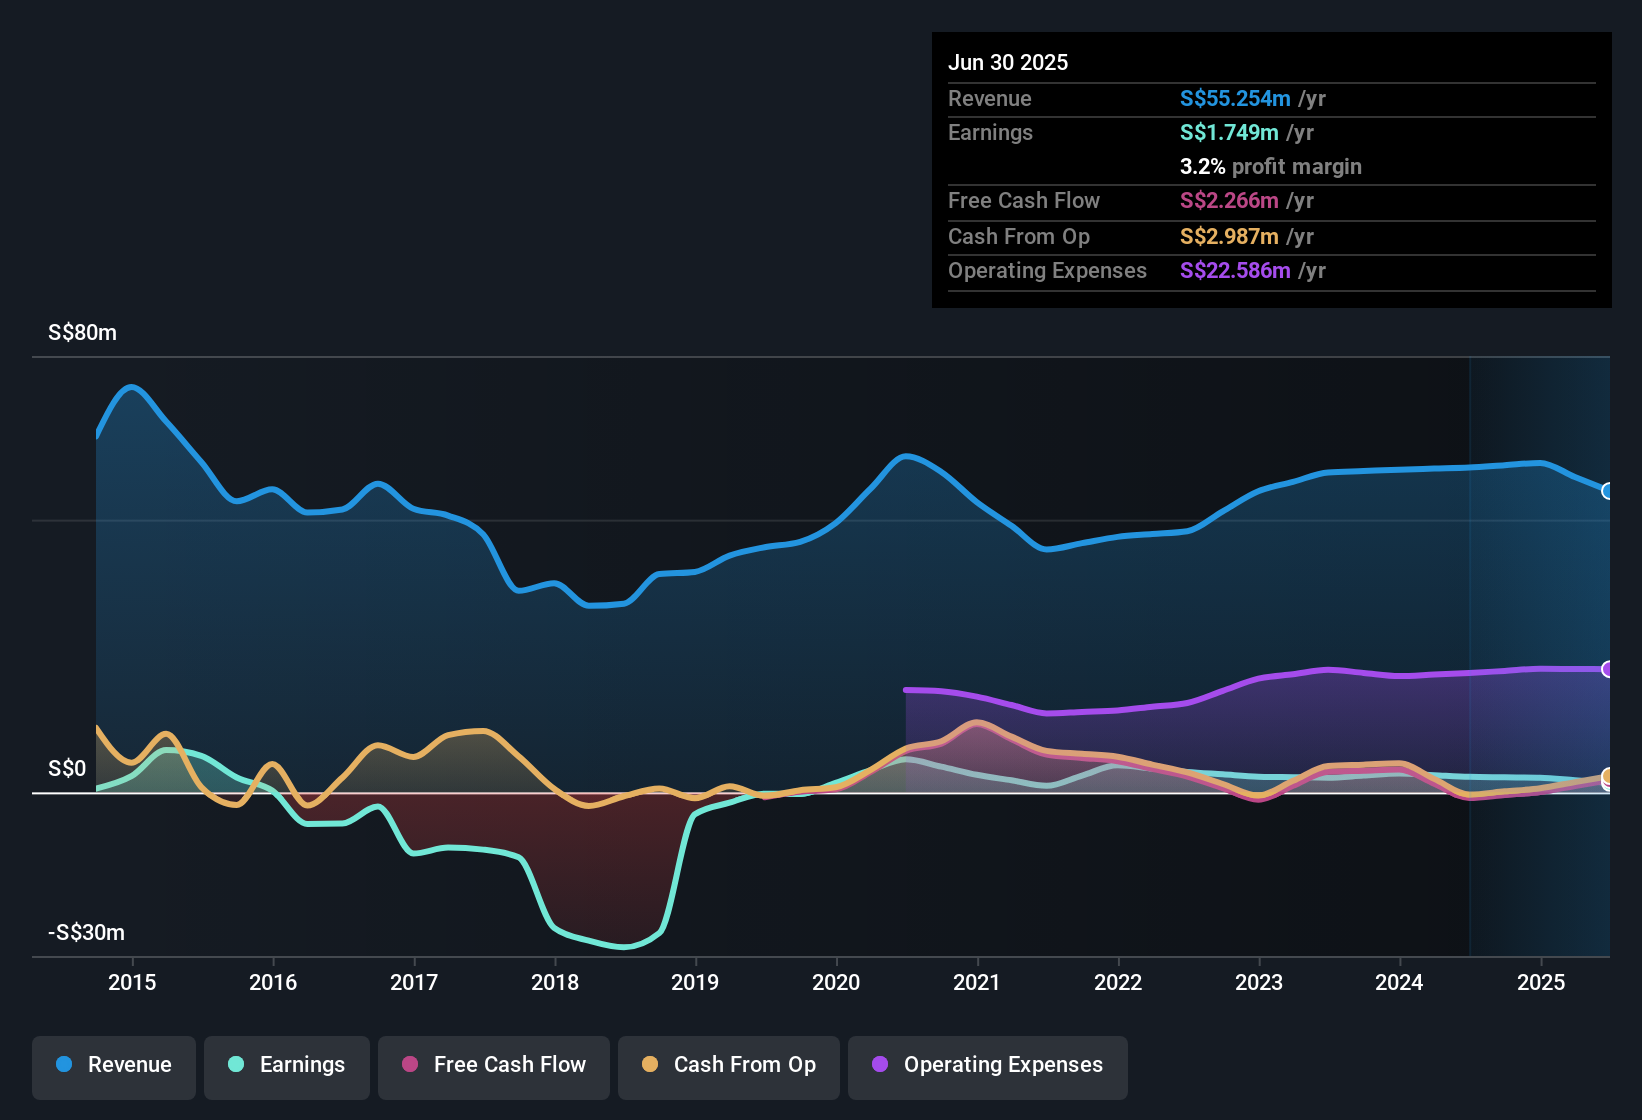Screen dimensions: 1642x1120
Task: Click the Operating Expenses label in the tooltip
Action: click(1047, 270)
